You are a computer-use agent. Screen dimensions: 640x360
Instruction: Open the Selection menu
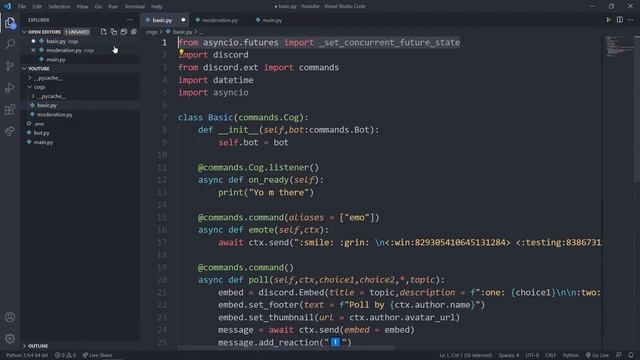59,7
